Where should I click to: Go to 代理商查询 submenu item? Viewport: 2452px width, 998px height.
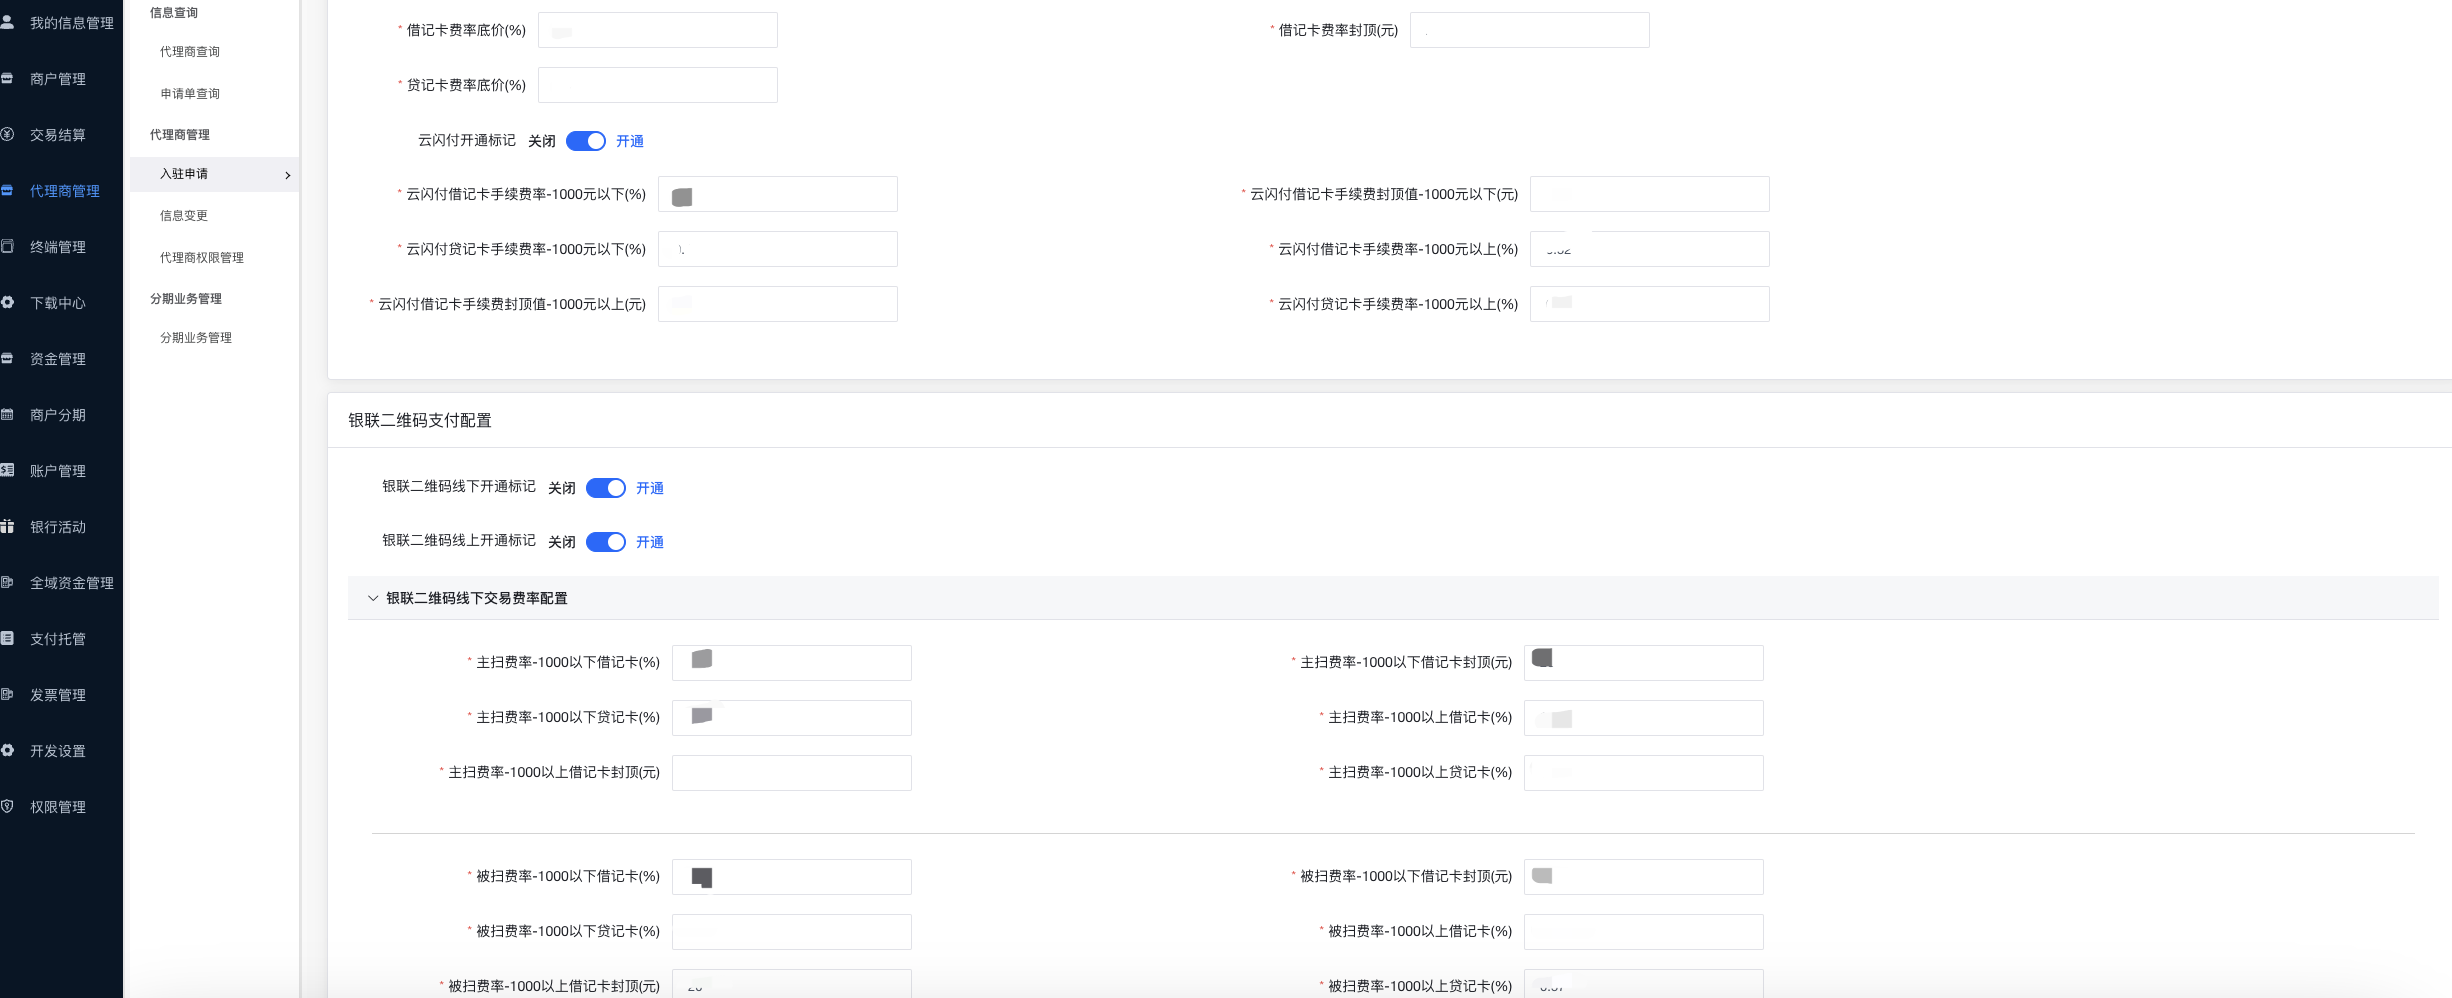pyautogui.click(x=190, y=52)
